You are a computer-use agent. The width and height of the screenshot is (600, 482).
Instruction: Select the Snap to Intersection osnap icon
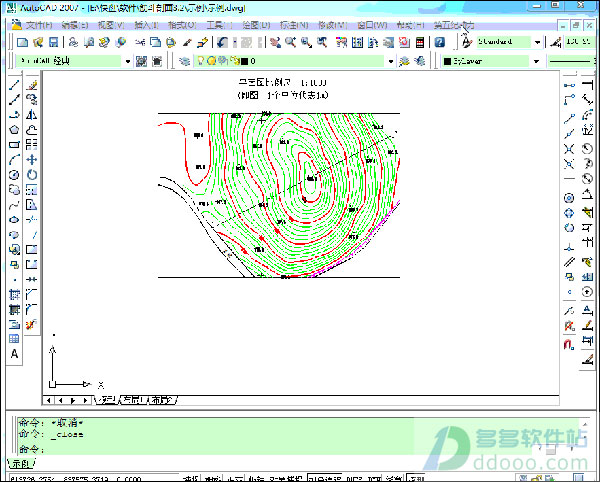[x=569, y=149]
